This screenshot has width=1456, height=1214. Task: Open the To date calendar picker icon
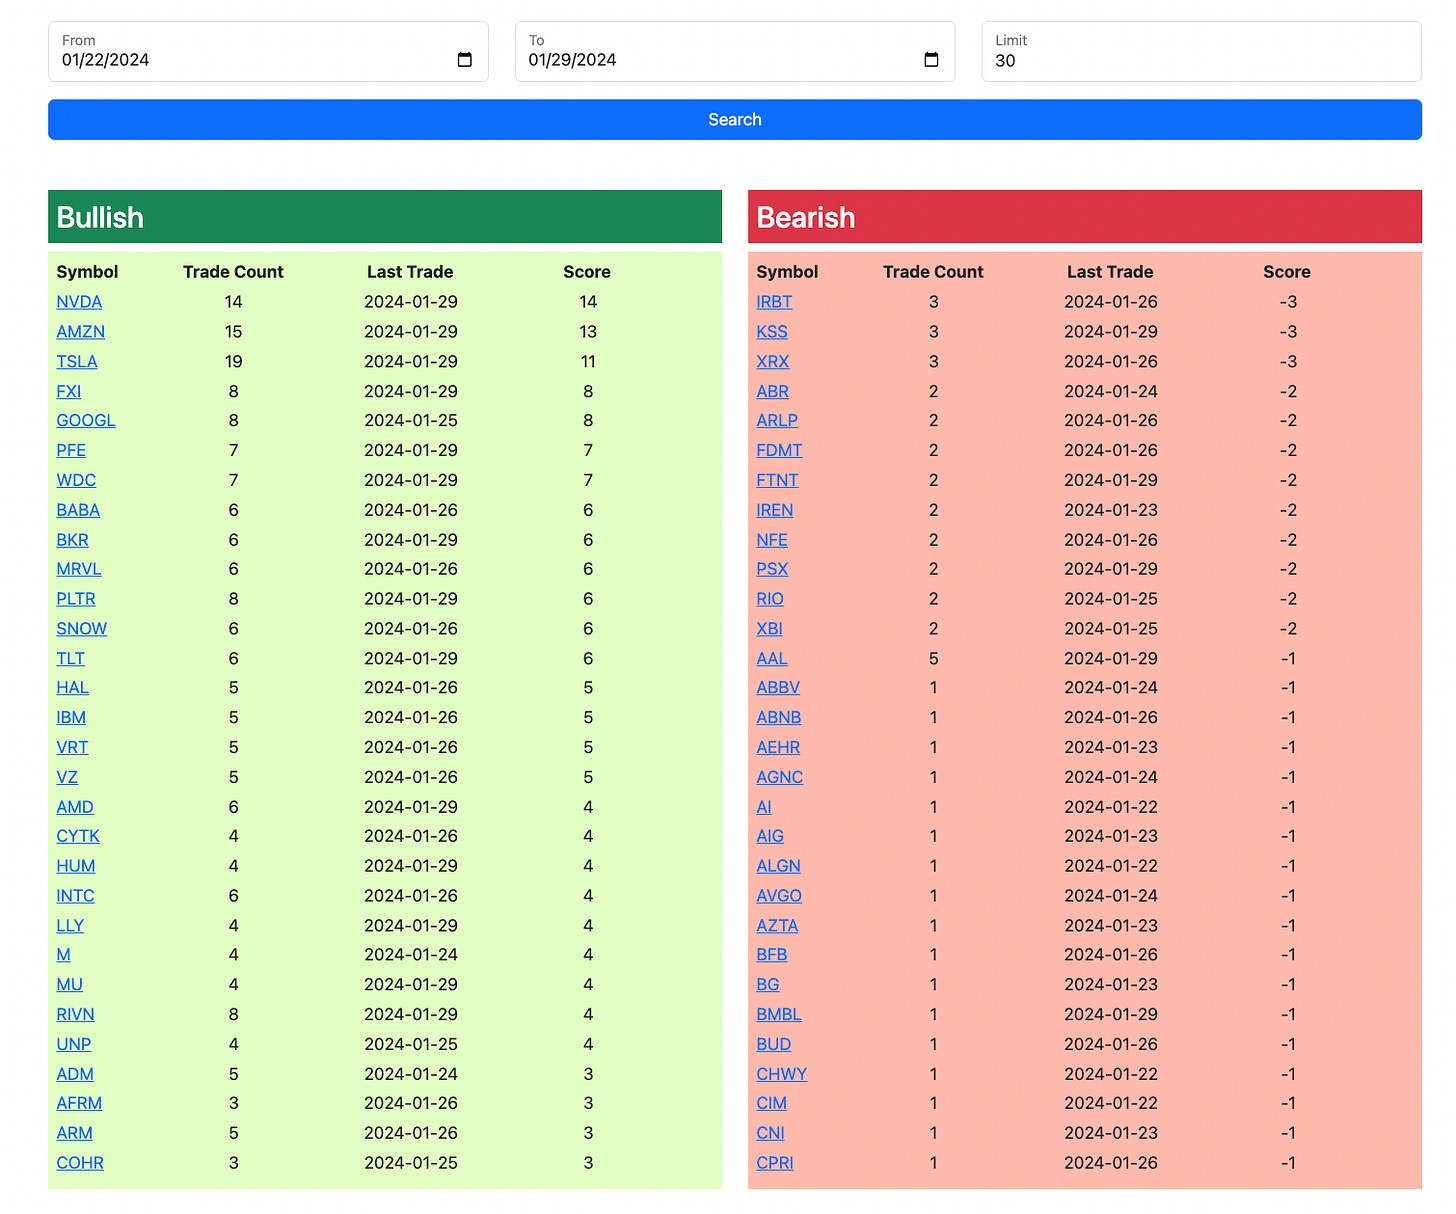(931, 60)
